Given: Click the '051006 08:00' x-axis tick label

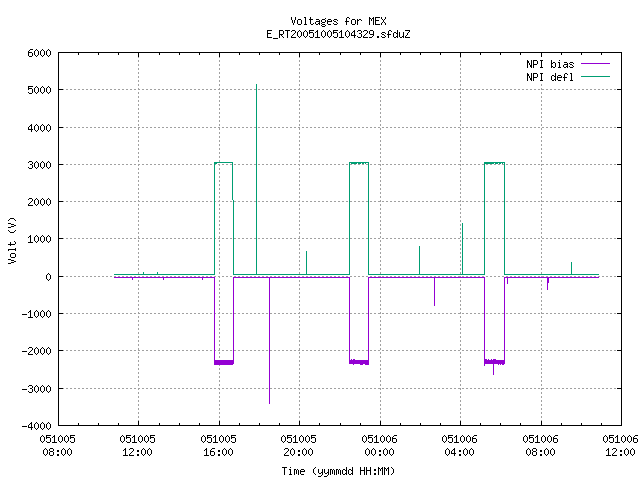Looking at the screenshot, I should [x=540, y=446].
